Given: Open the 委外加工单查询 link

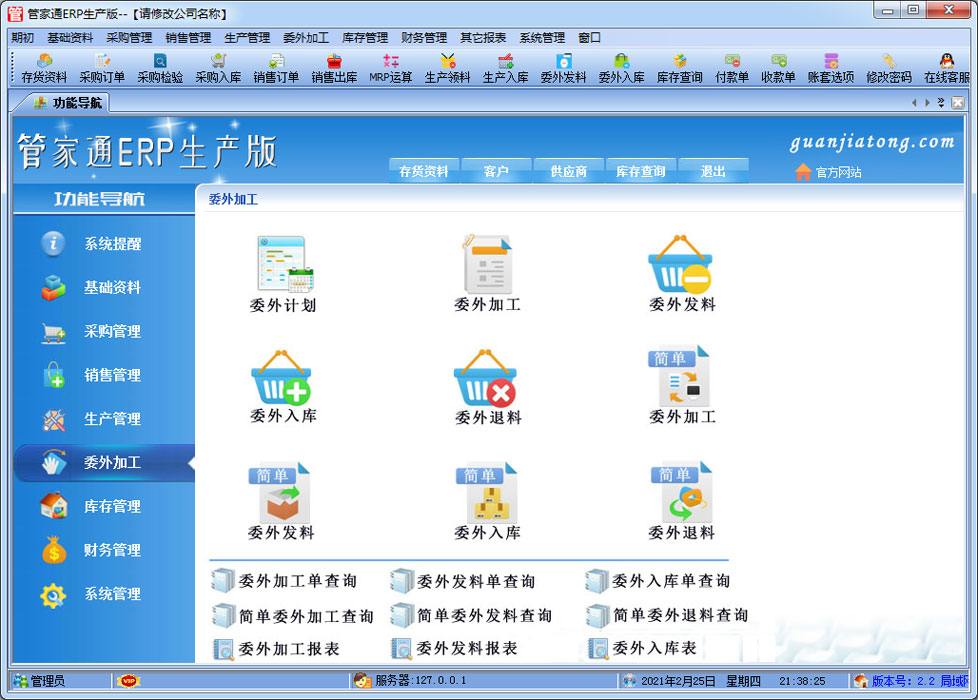Looking at the screenshot, I should [296, 581].
